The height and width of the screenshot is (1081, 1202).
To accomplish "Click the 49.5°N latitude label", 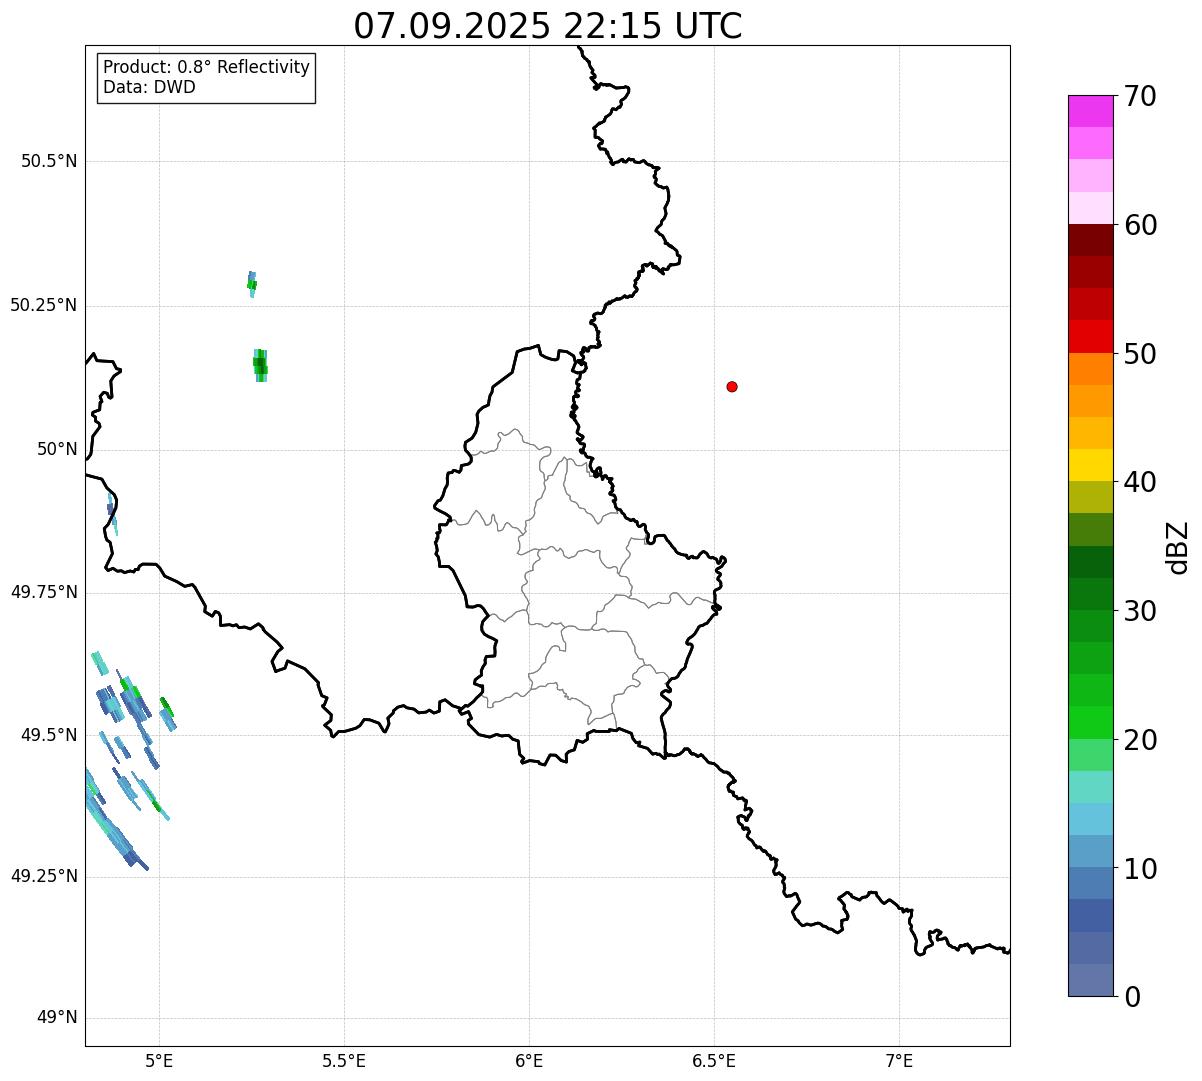I will (49, 735).
